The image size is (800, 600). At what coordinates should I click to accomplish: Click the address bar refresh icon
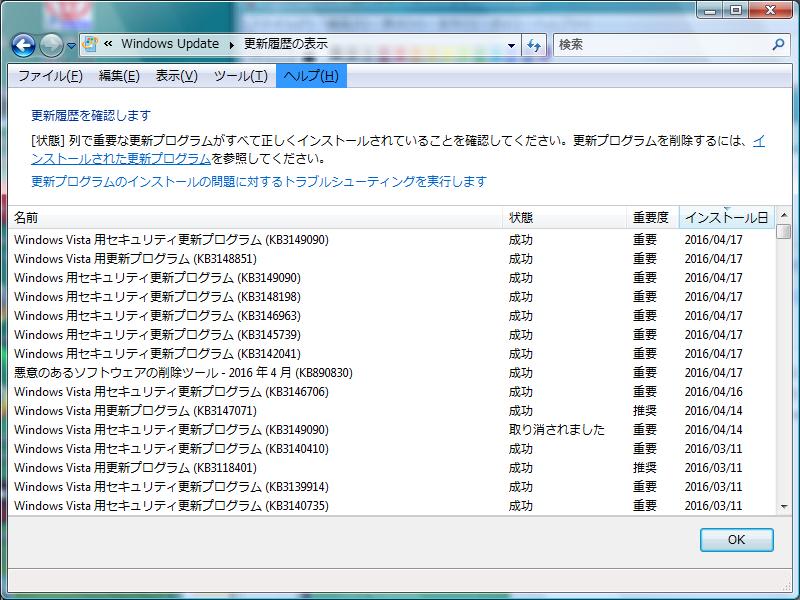[x=534, y=45]
